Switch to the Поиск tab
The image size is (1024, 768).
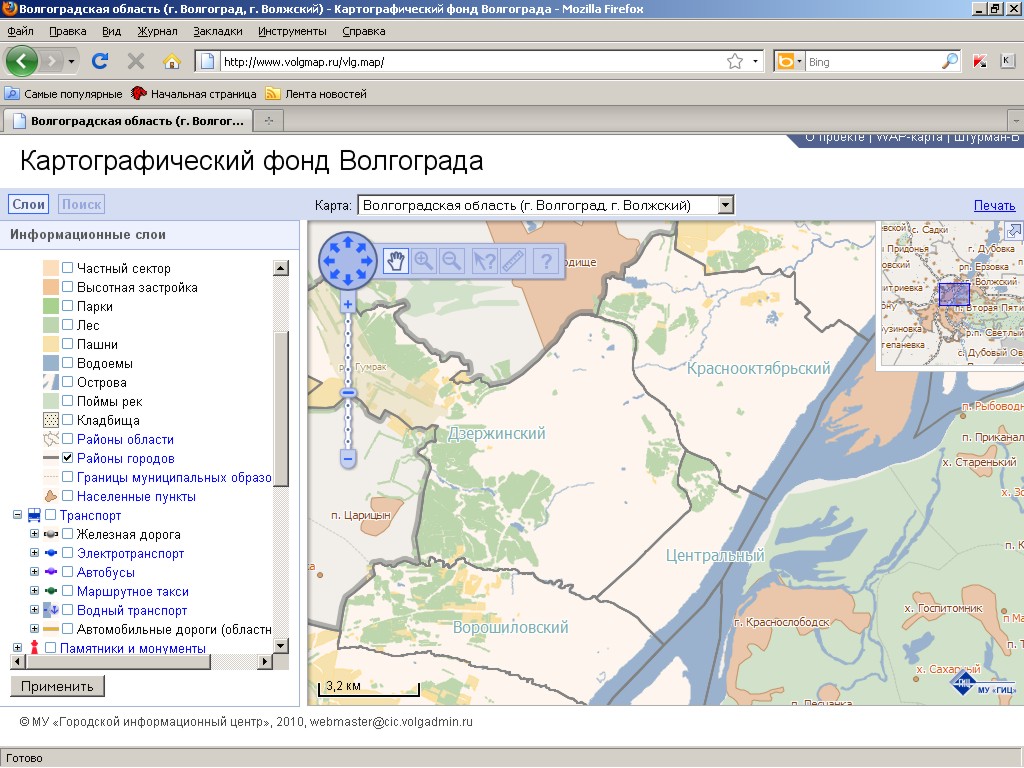click(x=82, y=203)
